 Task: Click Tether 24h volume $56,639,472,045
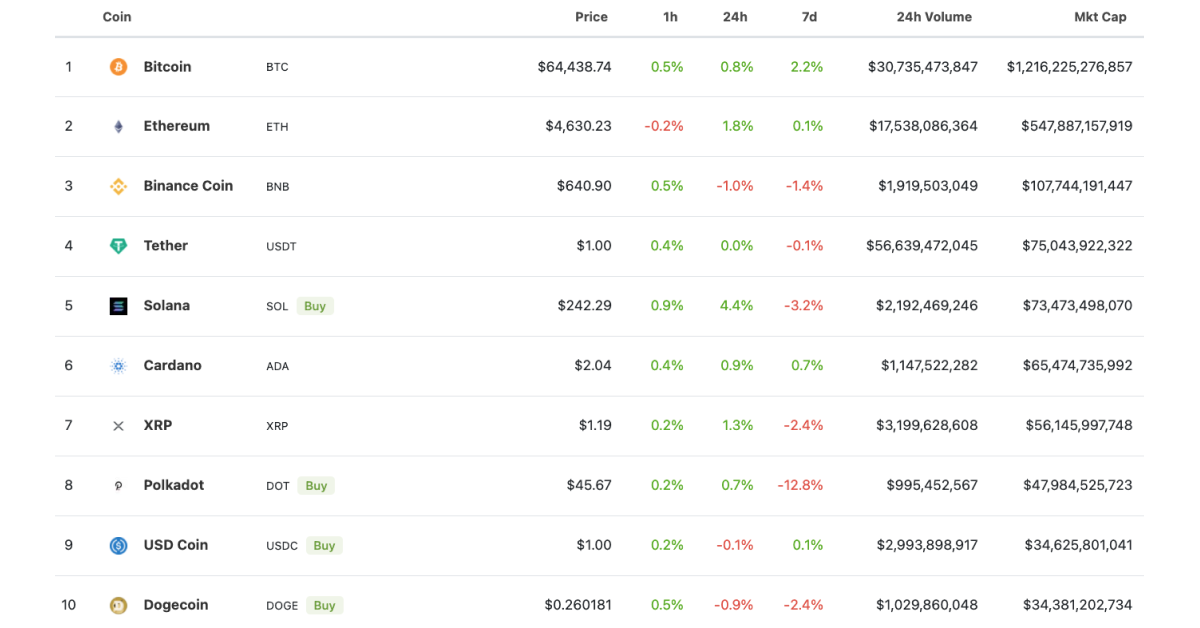pos(922,246)
